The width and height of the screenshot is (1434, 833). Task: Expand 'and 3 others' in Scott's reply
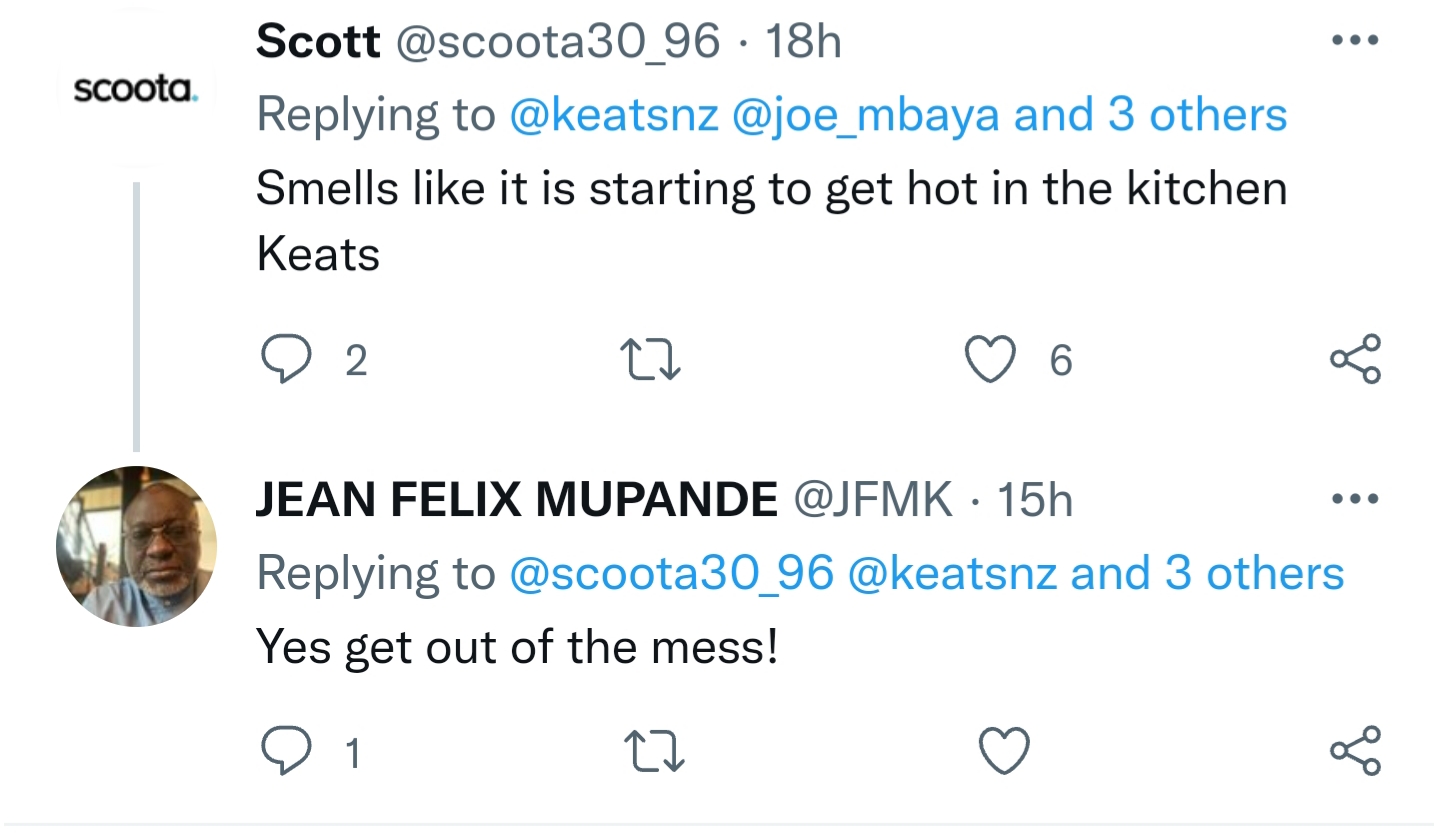click(1150, 116)
